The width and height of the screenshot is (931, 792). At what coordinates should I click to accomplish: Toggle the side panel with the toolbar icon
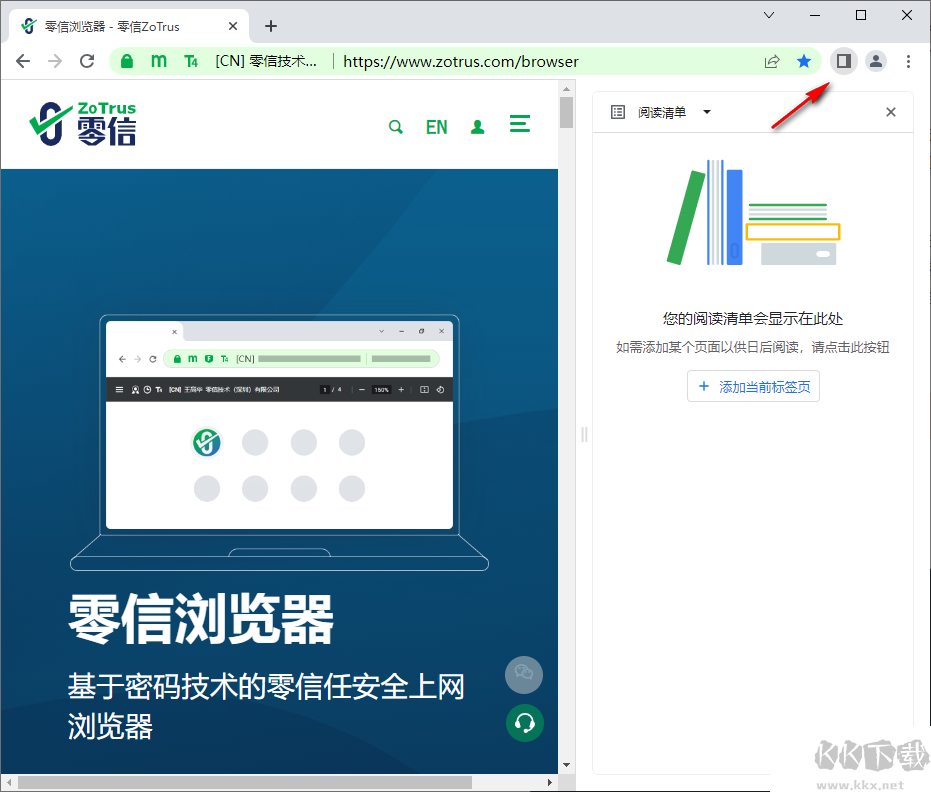pyautogui.click(x=843, y=61)
